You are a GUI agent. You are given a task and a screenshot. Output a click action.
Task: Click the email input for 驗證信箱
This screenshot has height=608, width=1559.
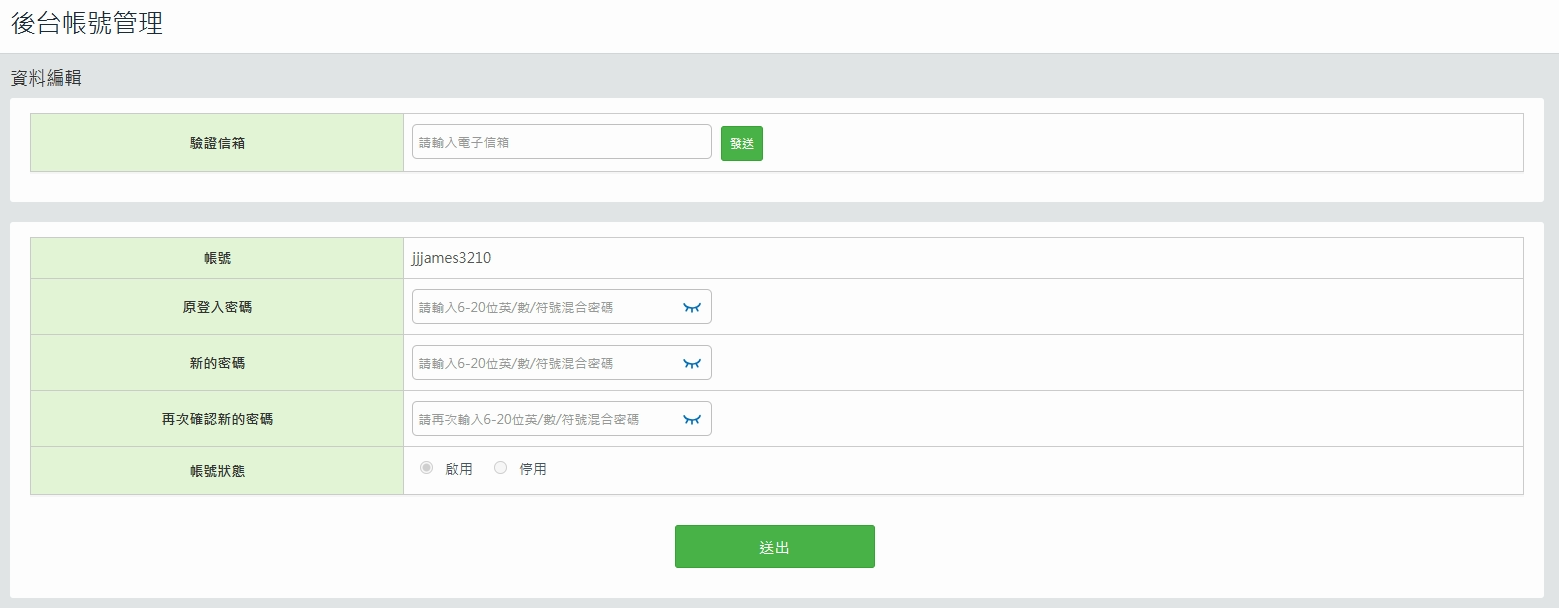click(561, 142)
